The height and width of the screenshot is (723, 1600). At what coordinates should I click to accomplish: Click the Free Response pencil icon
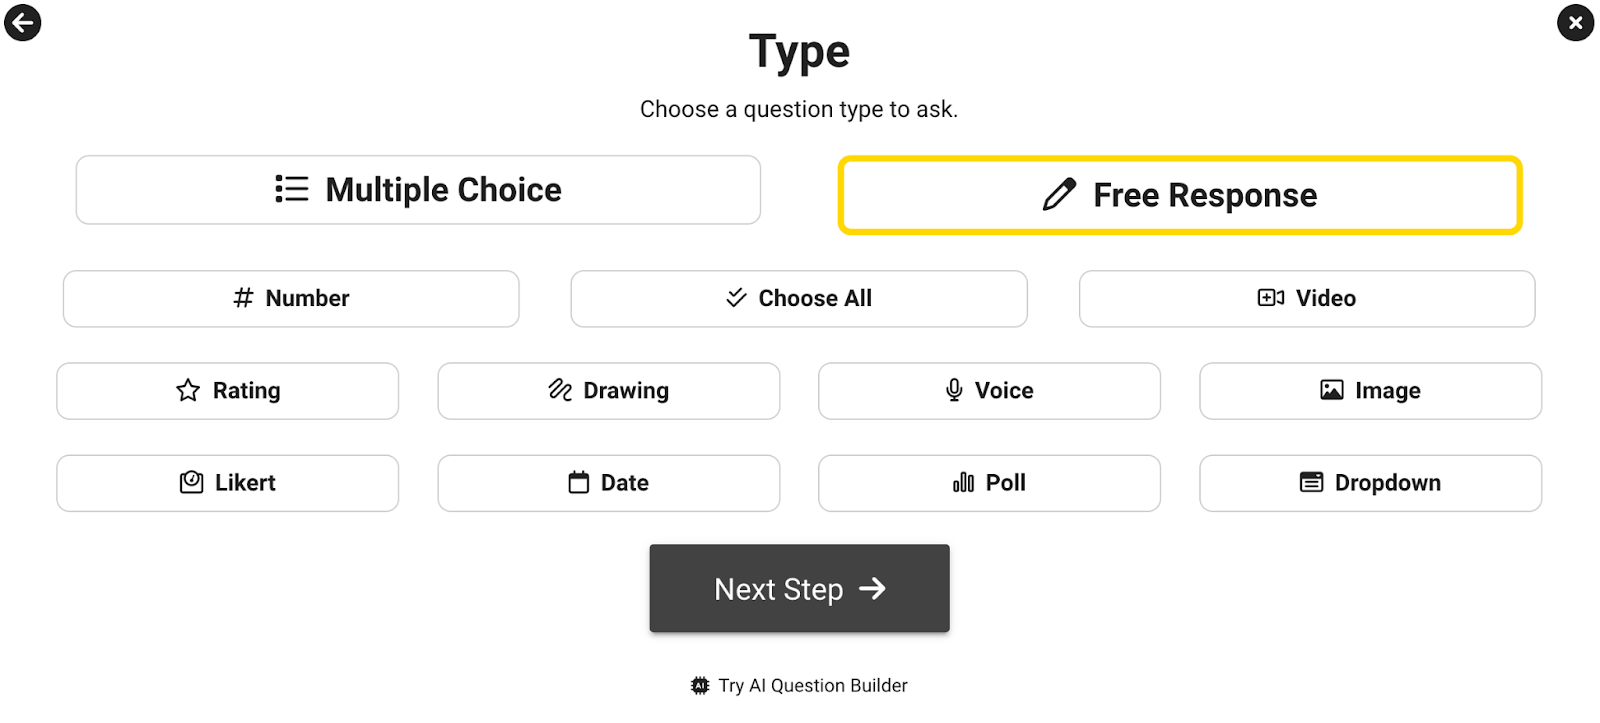(x=1059, y=194)
